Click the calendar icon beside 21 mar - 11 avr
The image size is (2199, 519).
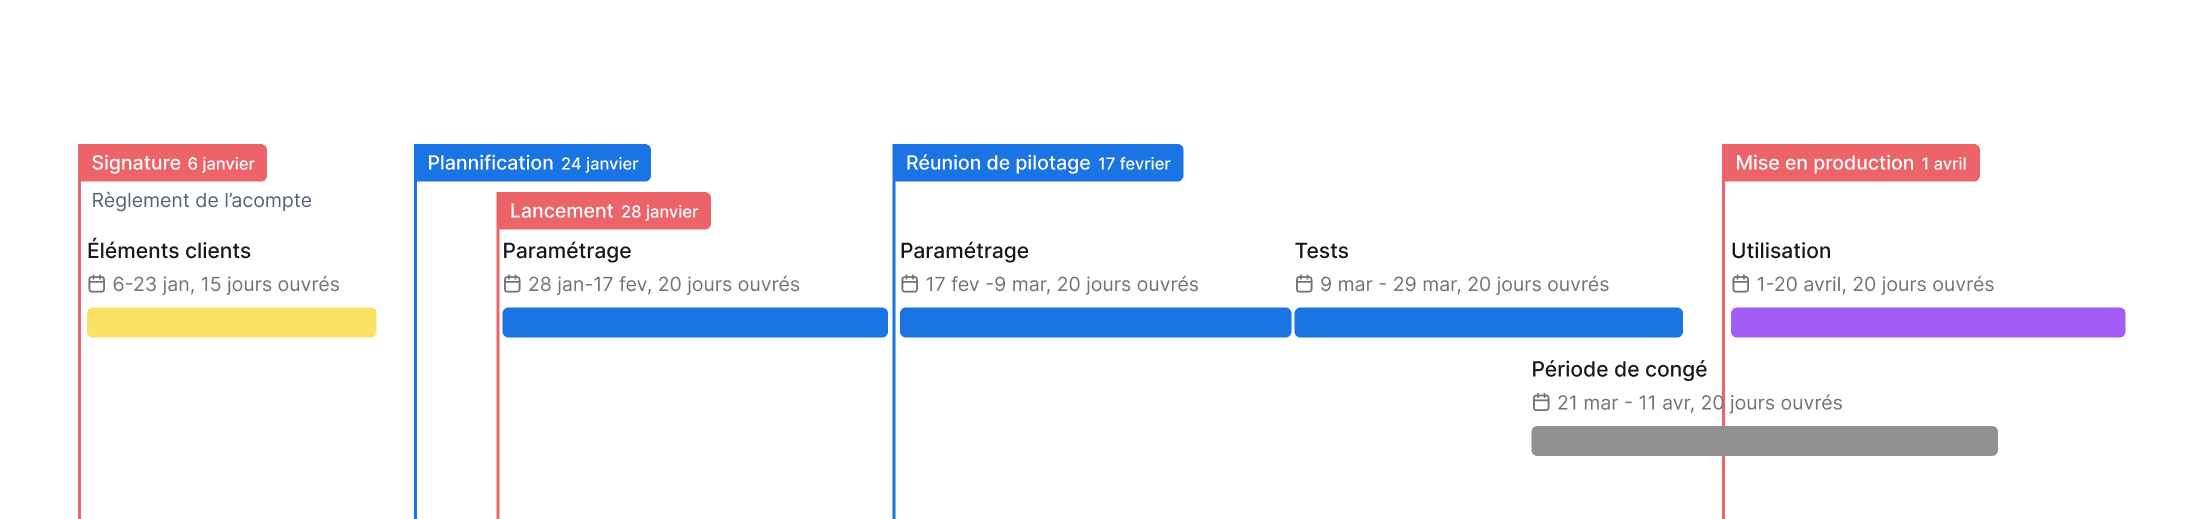pyautogui.click(x=1541, y=402)
